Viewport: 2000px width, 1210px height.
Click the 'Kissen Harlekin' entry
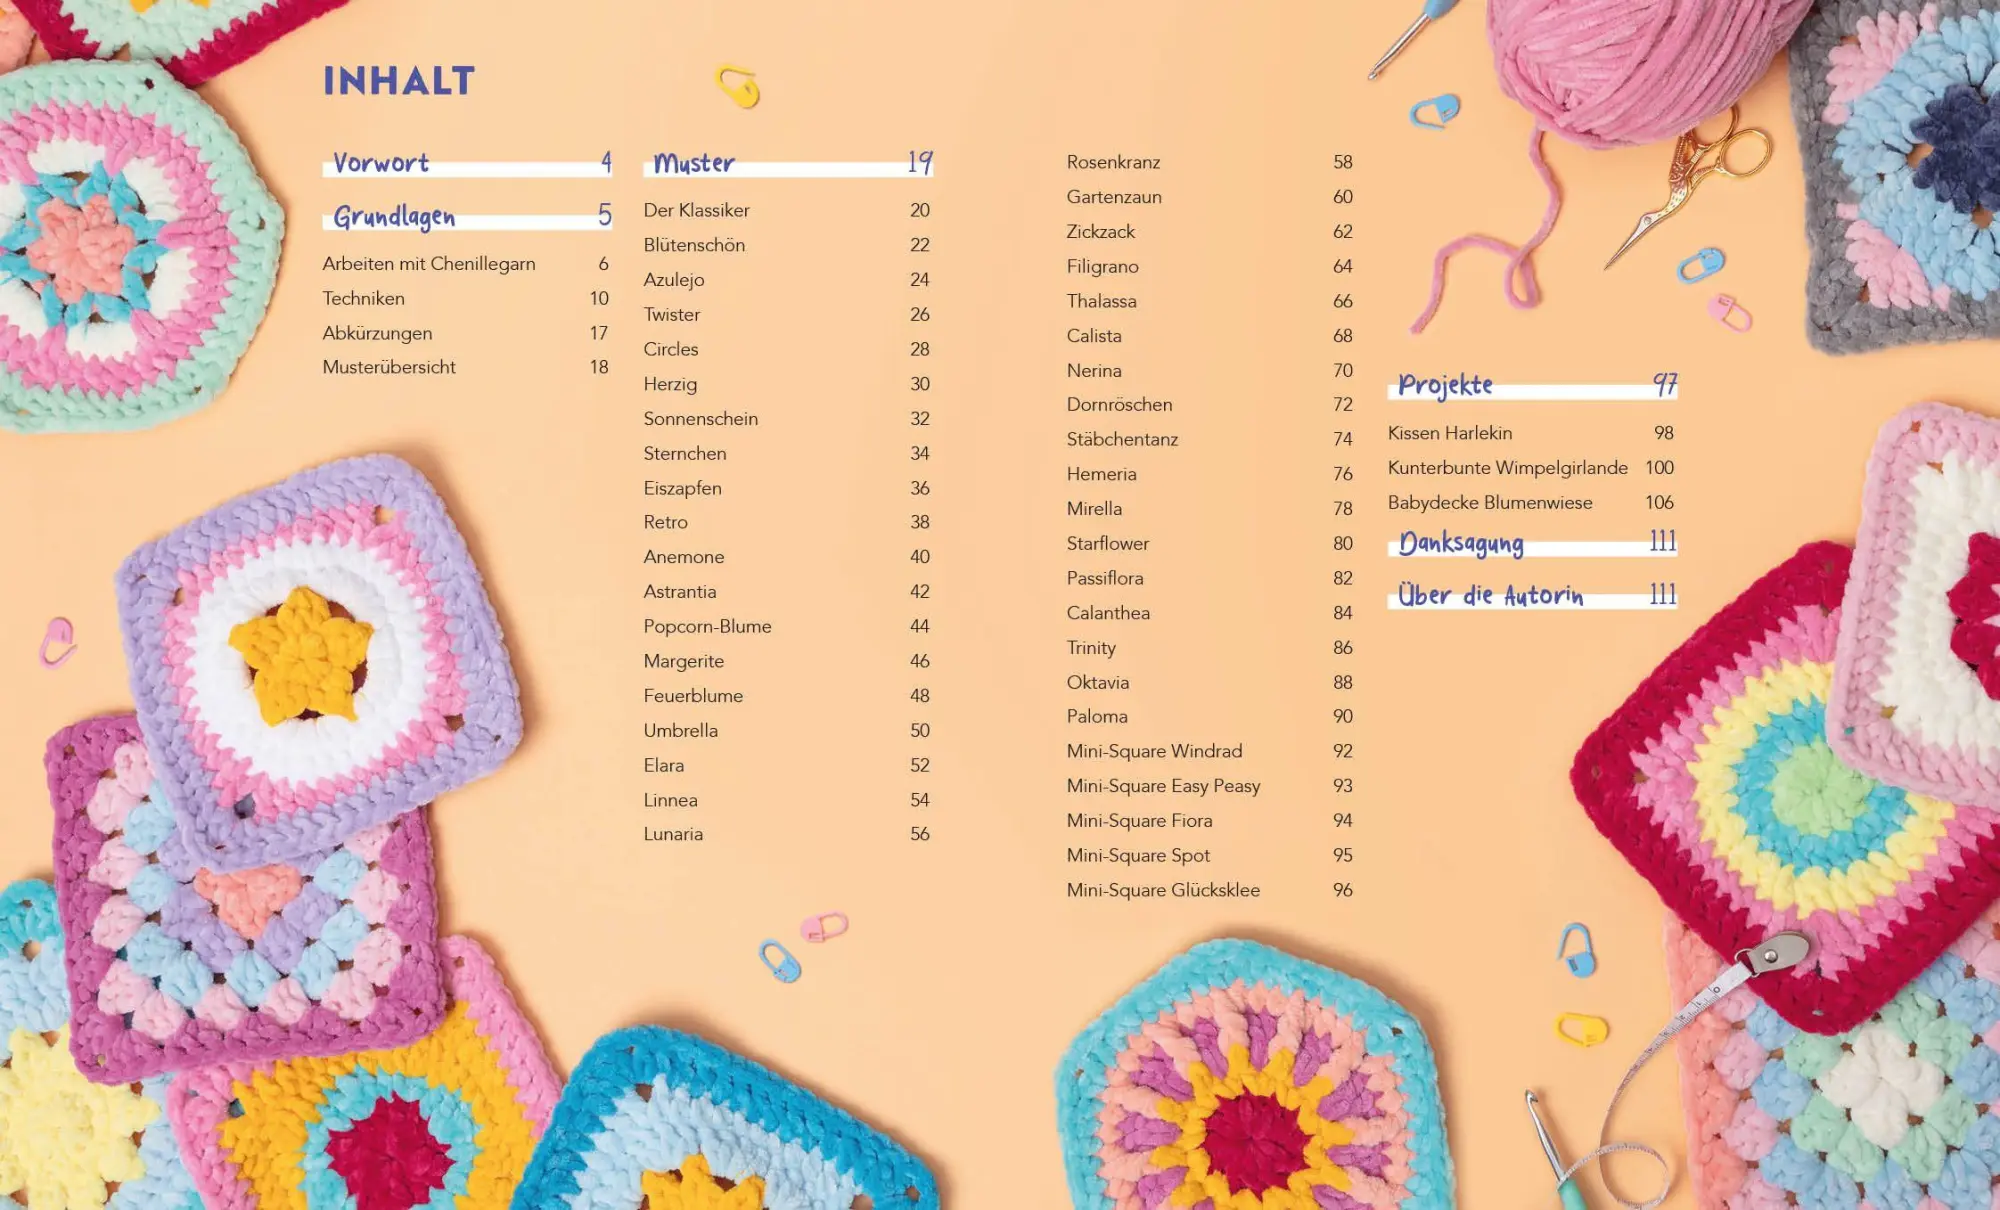point(1450,433)
